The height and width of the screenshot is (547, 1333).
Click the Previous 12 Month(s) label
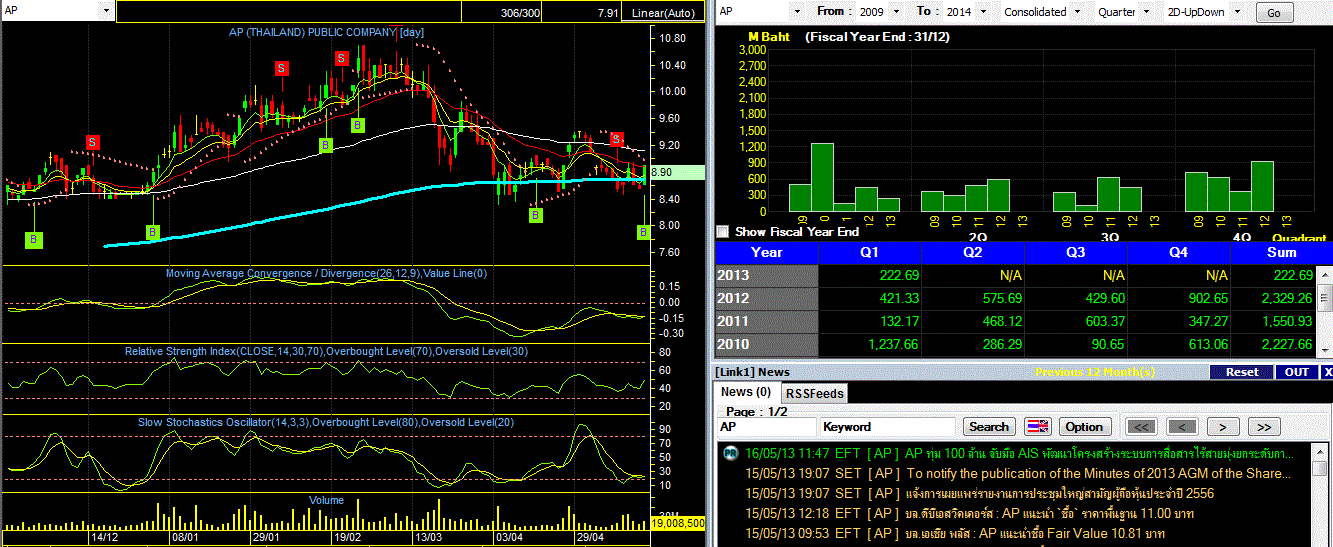tap(1095, 372)
